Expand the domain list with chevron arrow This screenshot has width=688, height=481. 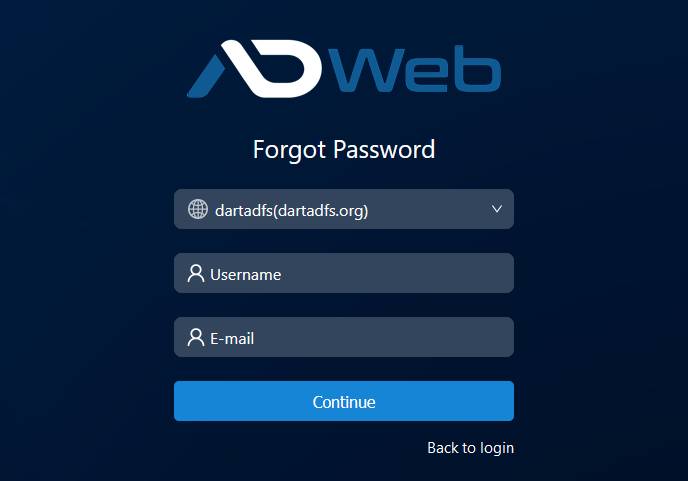[x=497, y=209]
